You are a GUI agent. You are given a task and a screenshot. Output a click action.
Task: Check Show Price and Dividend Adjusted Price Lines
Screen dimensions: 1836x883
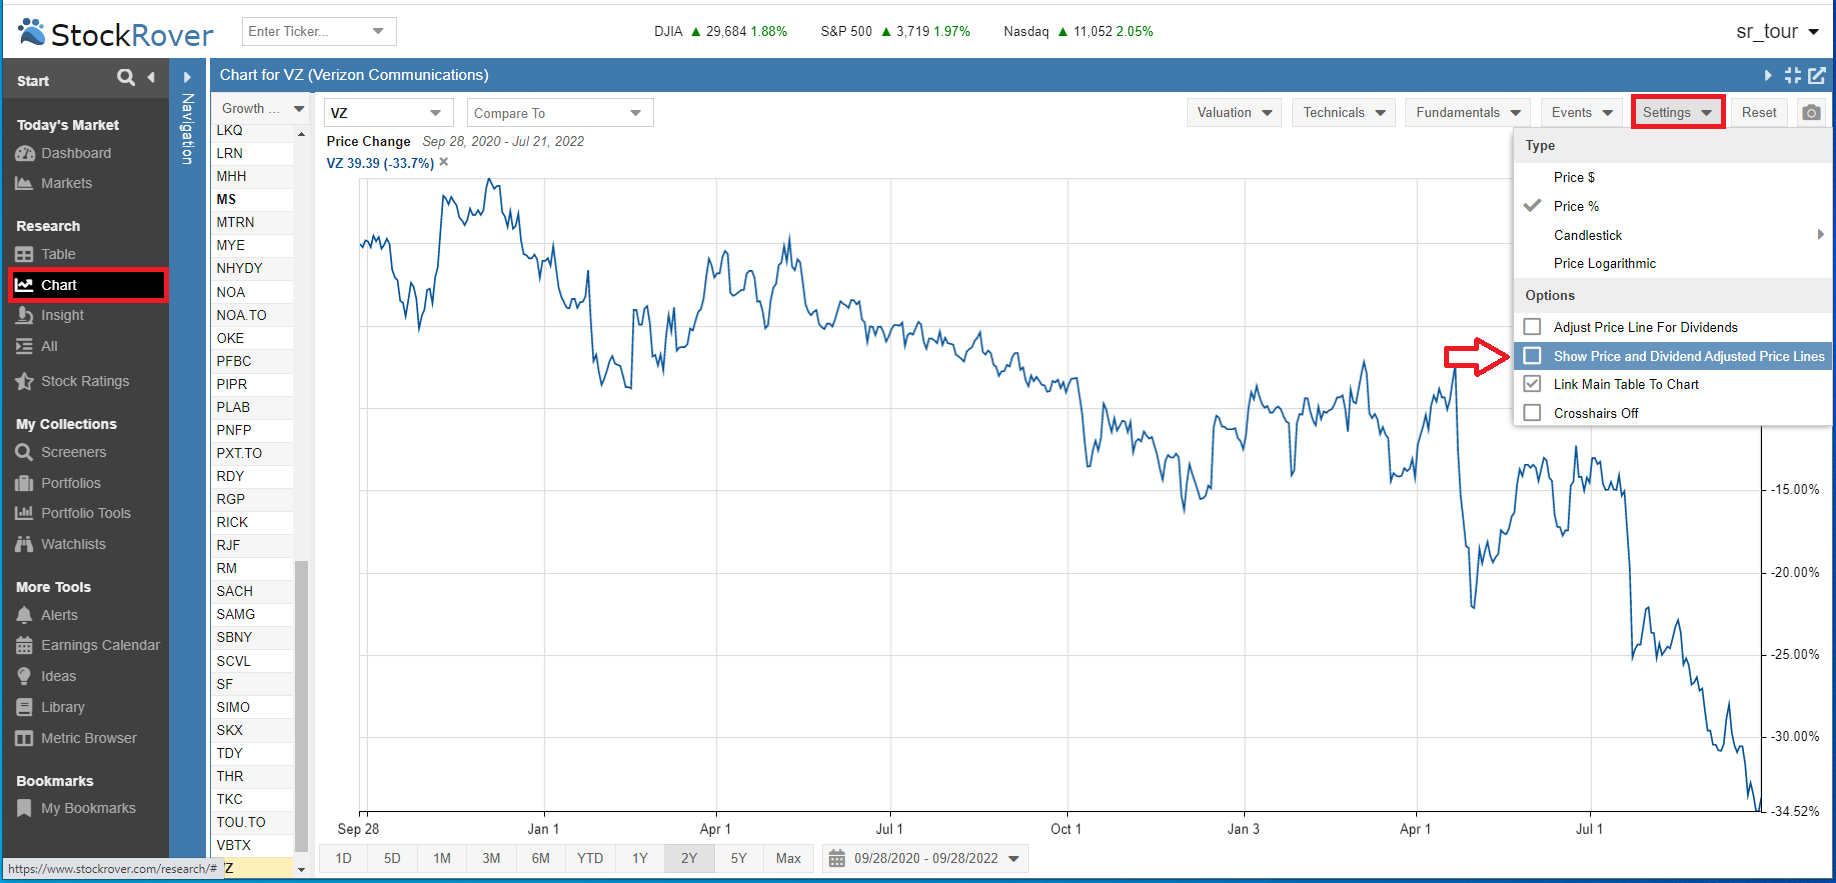[x=1532, y=355]
